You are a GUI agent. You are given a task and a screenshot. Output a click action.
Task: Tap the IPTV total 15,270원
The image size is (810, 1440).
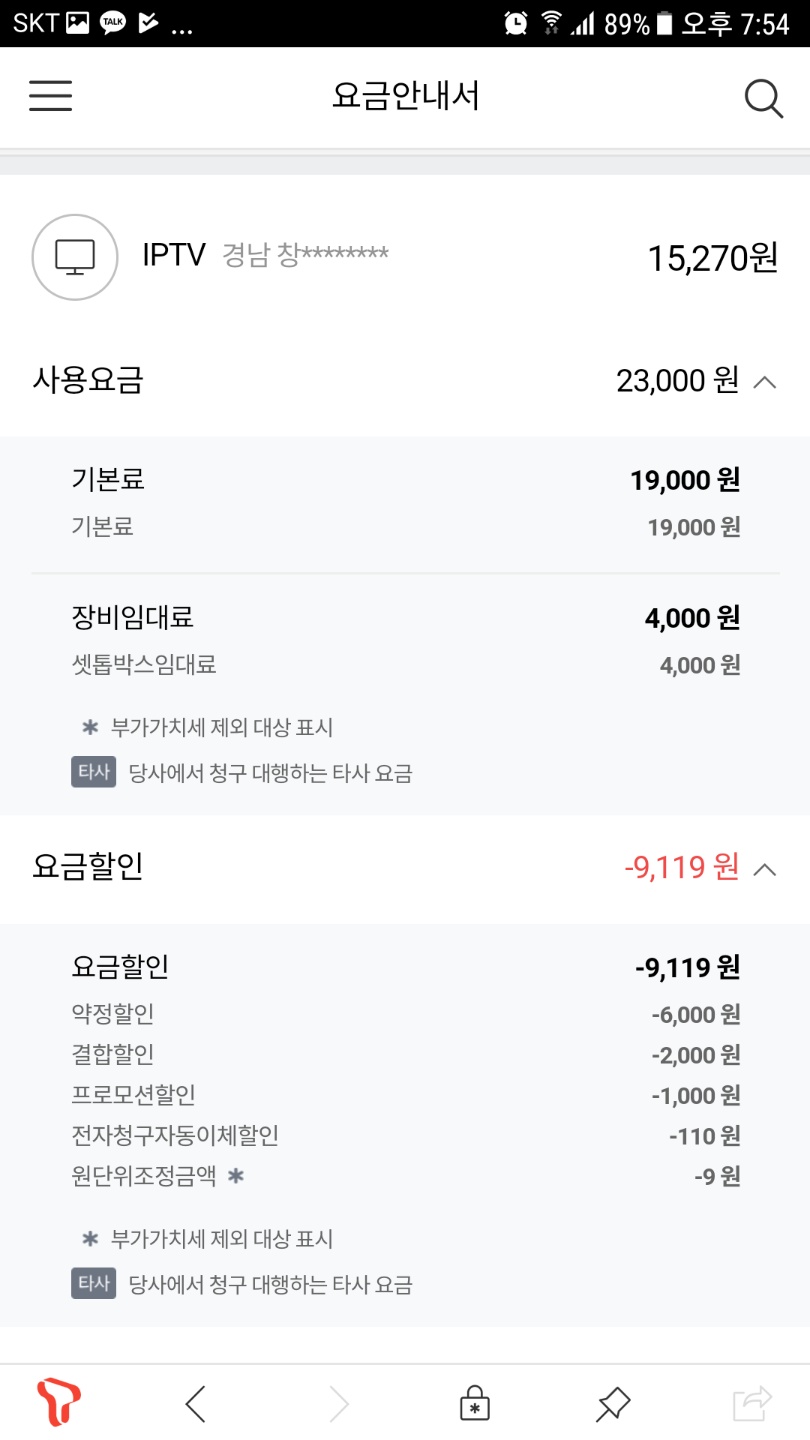point(712,258)
